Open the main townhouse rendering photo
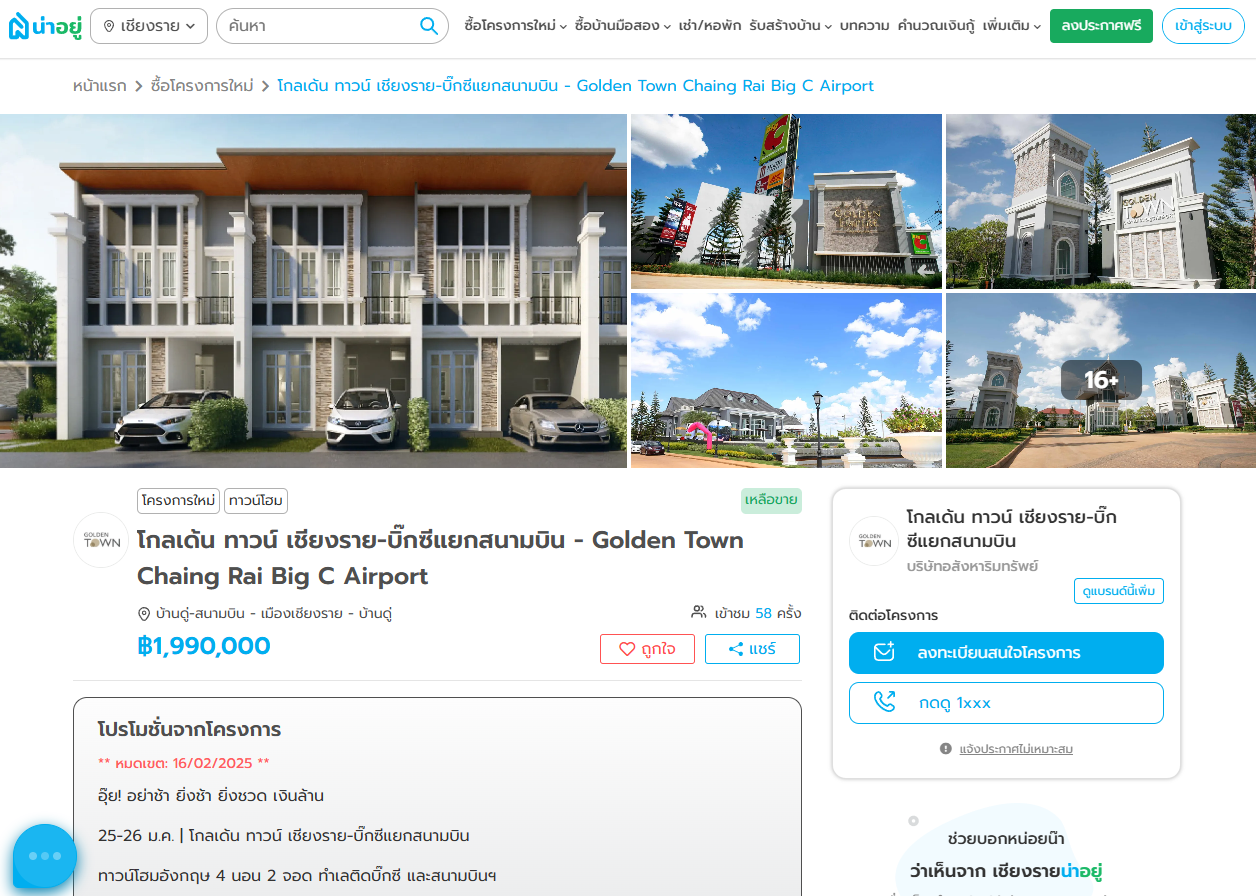This screenshot has width=1256, height=896. pos(313,291)
